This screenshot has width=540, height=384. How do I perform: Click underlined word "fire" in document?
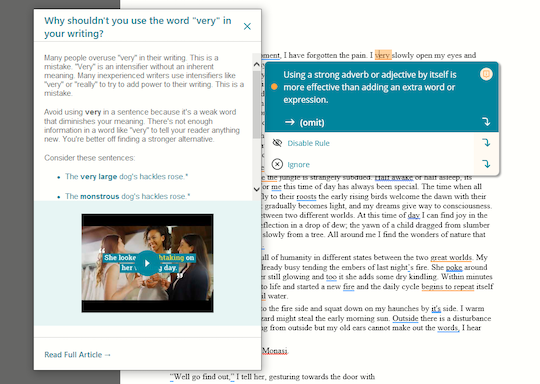pos(349,287)
